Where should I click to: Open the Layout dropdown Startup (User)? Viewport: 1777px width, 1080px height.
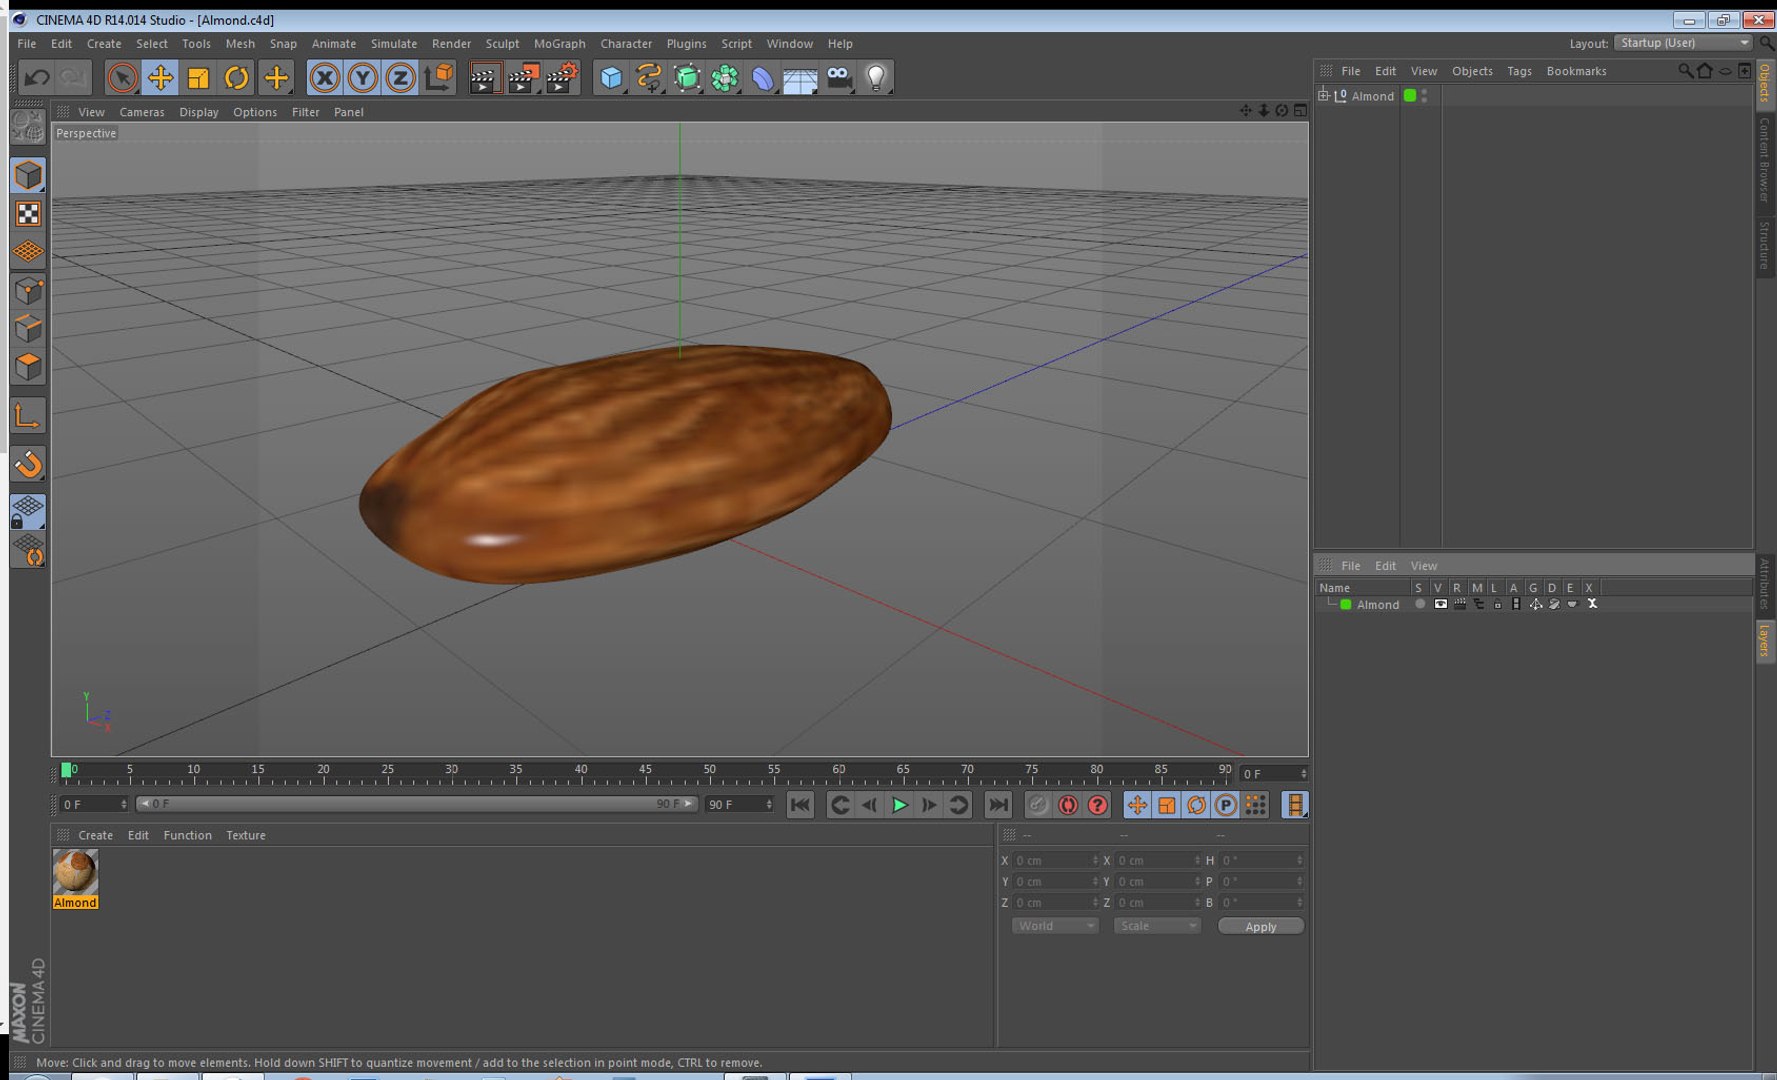coord(1683,43)
